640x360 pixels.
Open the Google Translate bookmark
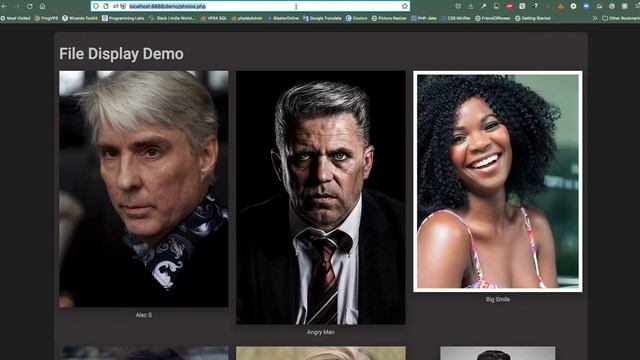322,18
